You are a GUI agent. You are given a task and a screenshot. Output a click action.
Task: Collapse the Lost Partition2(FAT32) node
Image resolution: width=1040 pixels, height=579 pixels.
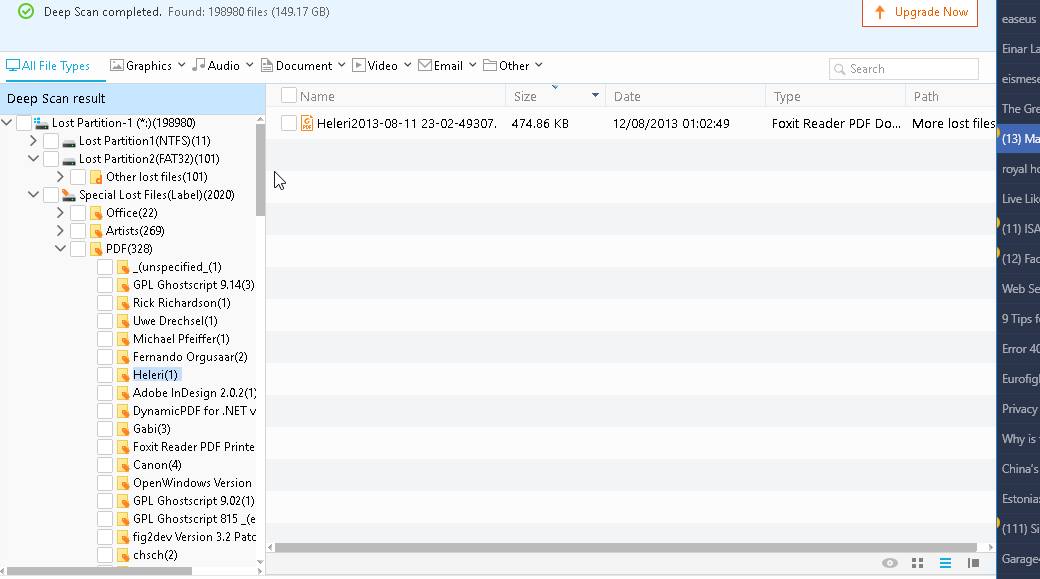click(33, 159)
